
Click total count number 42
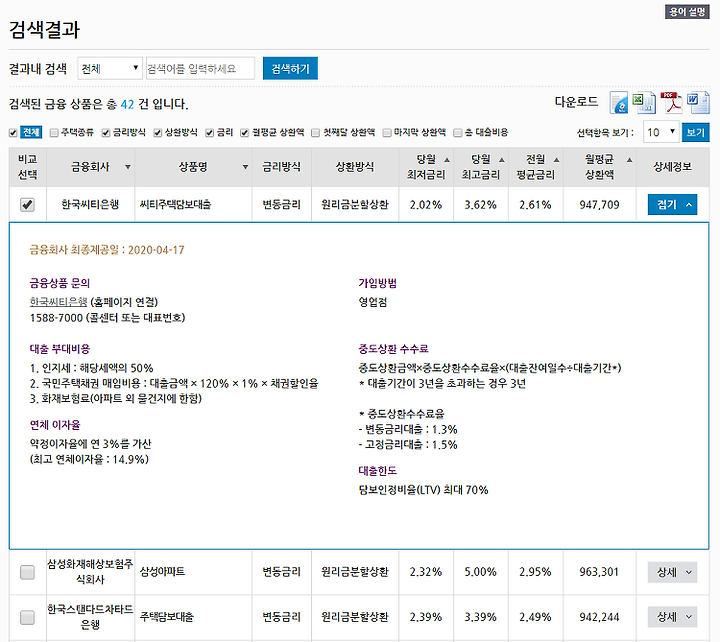point(127,104)
